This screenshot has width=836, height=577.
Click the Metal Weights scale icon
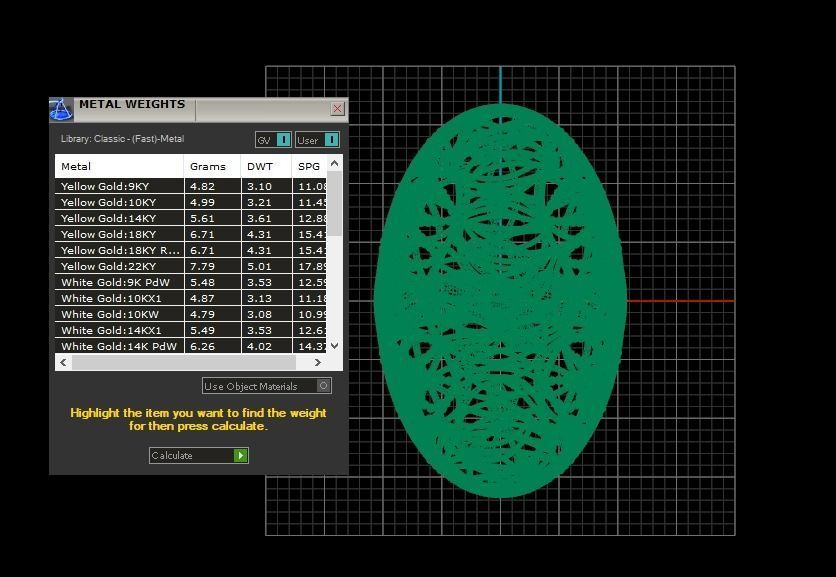coord(61,109)
